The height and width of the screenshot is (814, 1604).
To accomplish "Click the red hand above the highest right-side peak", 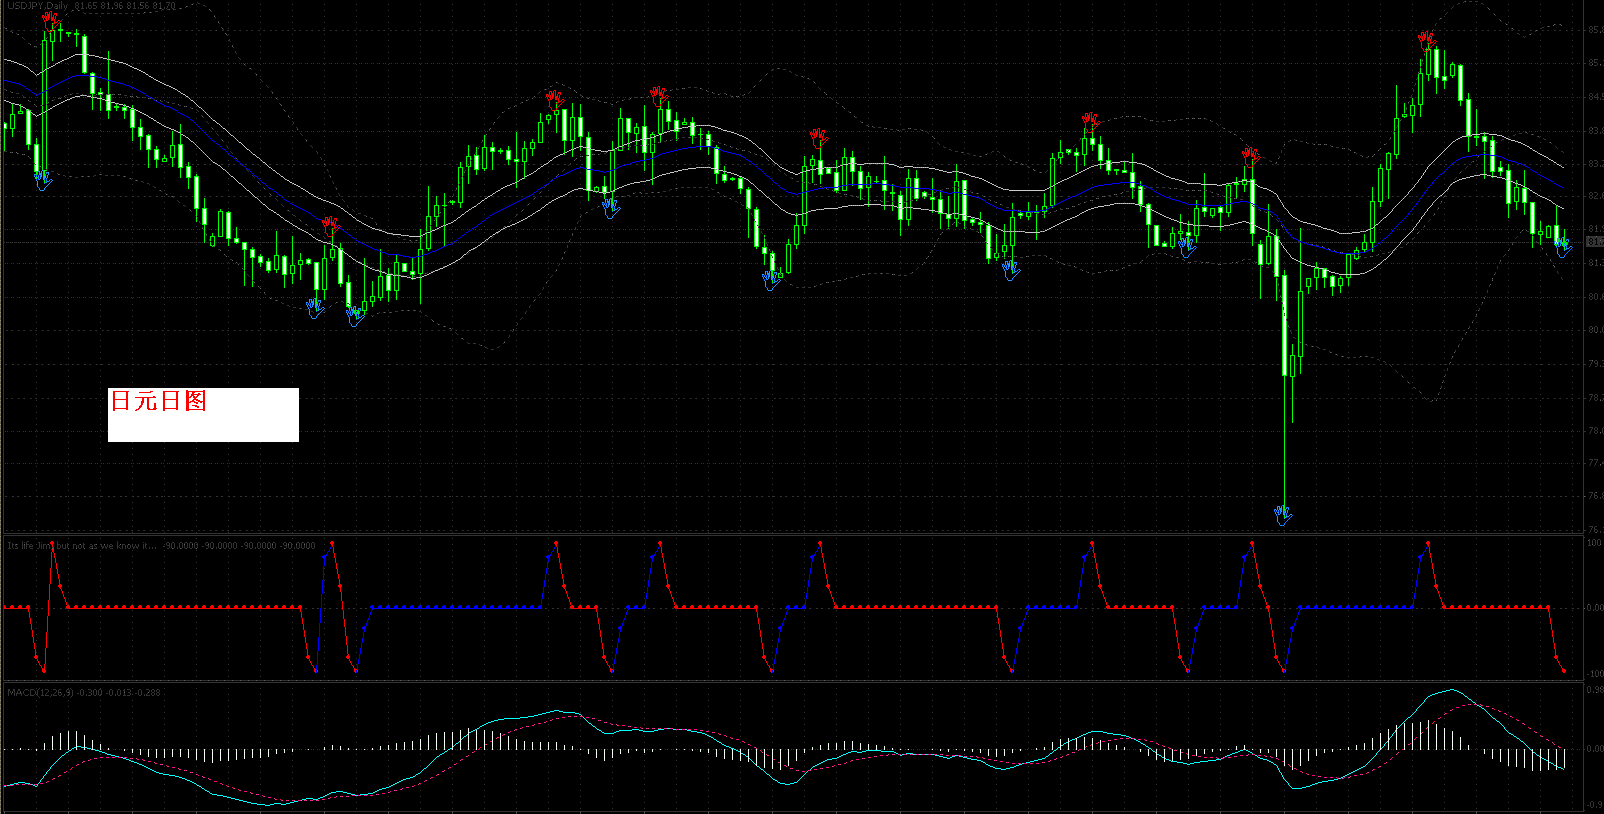I will [1427, 40].
